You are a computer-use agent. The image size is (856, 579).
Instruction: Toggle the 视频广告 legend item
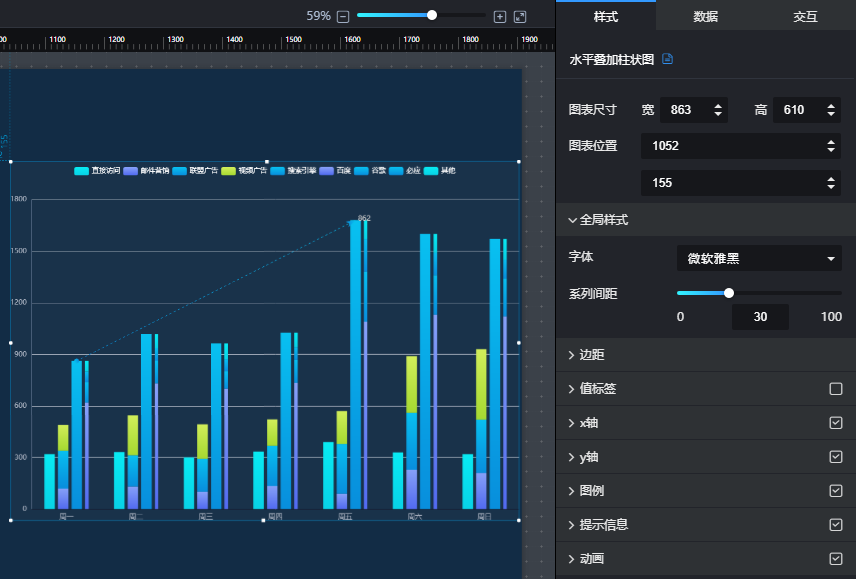point(244,171)
